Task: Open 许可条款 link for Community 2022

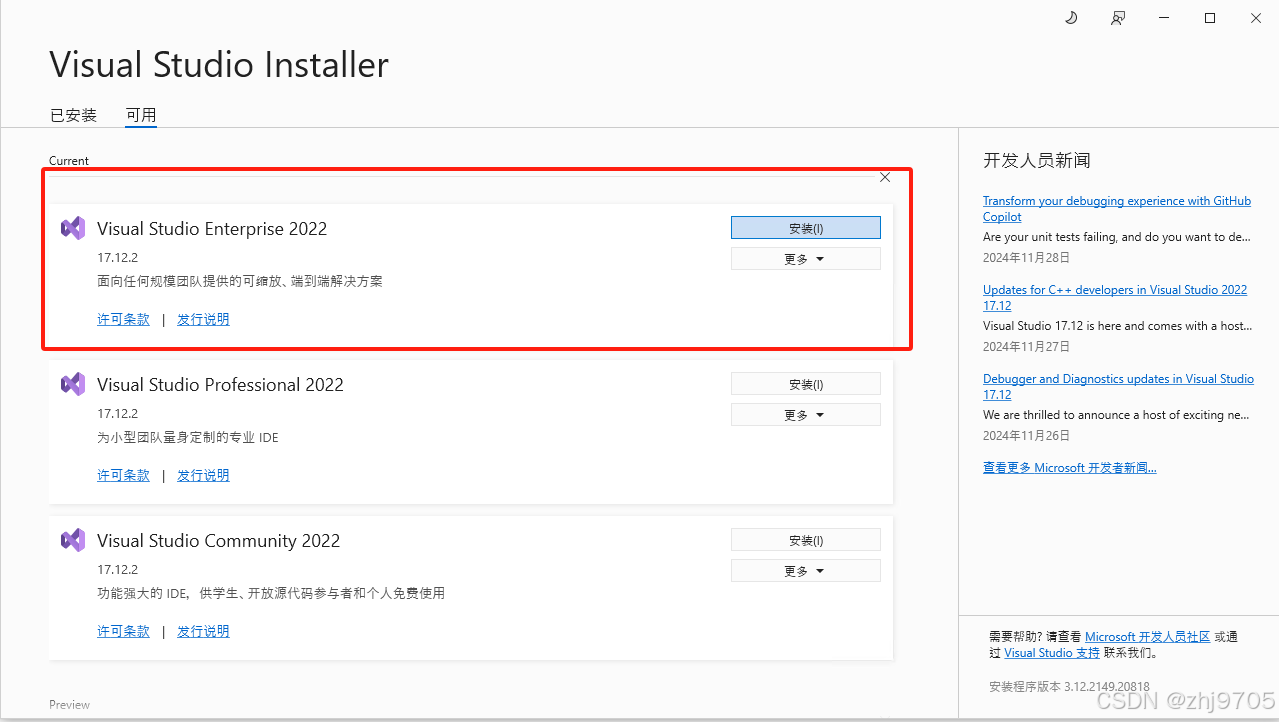Action: pos(123,631)
